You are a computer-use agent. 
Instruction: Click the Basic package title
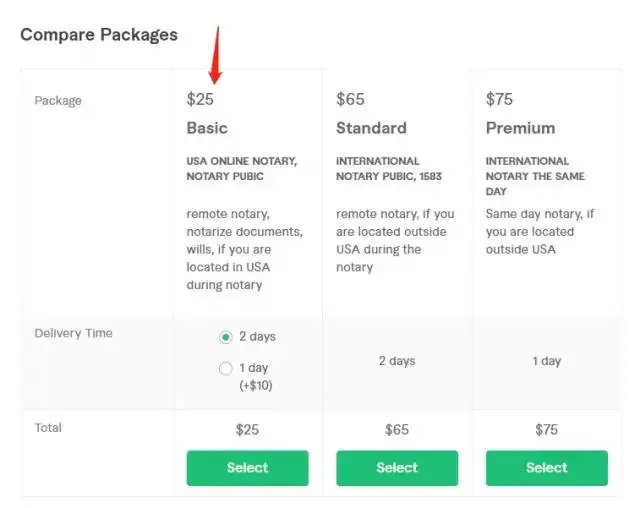[207, 128]
